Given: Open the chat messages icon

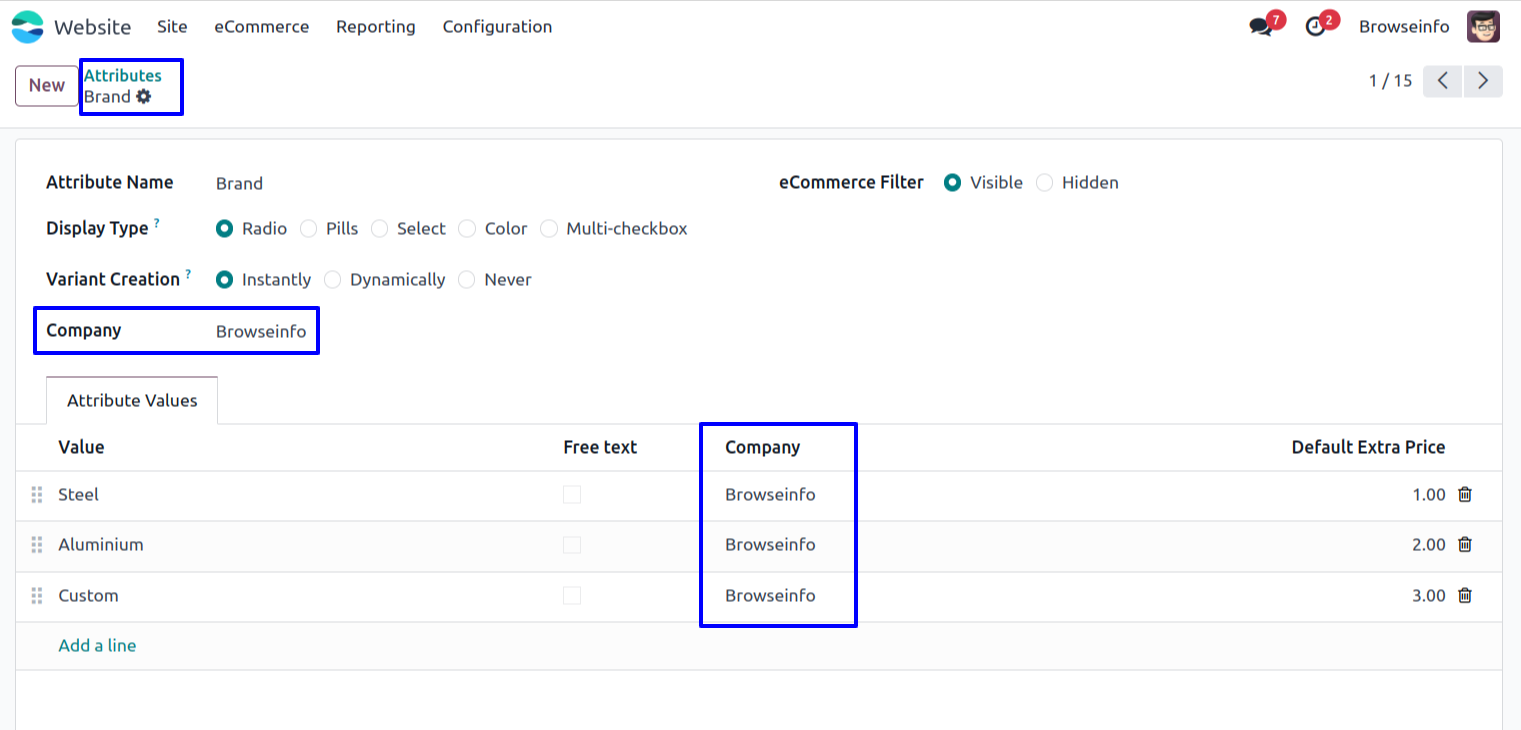Looking at the screenshot, I should coord(1261,27).
